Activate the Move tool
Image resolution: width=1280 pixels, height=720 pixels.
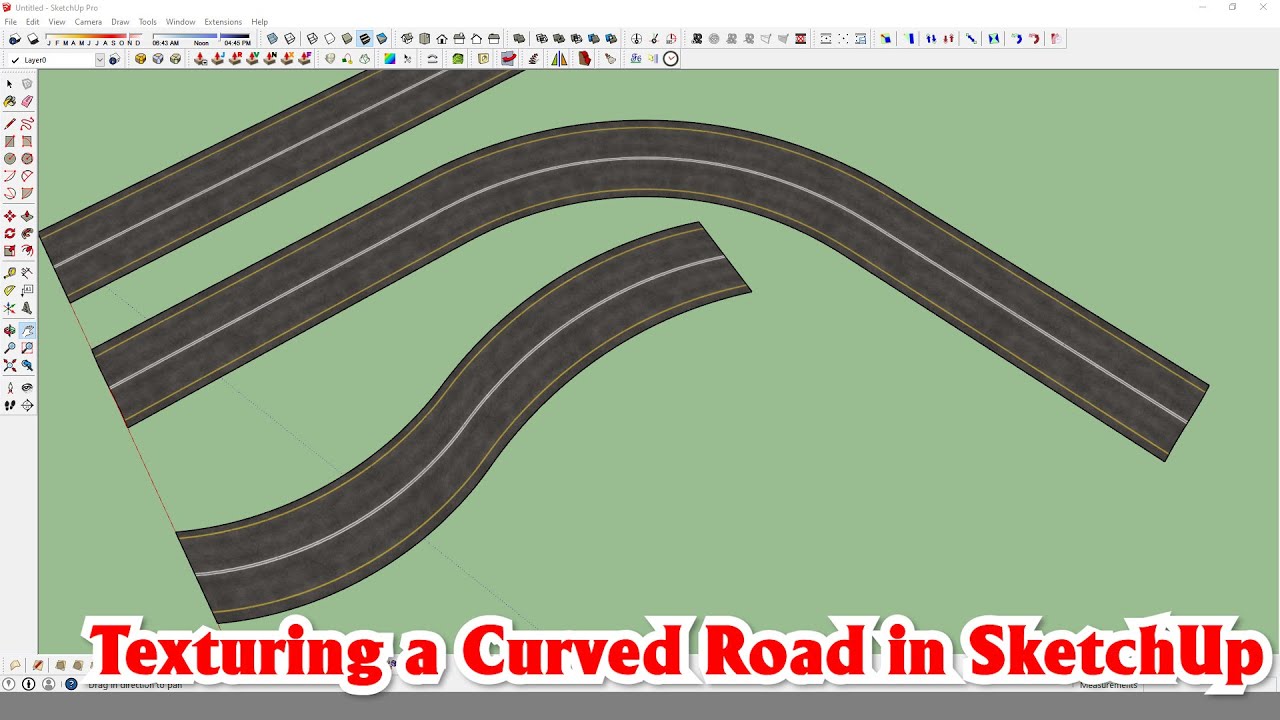point(10,216)
